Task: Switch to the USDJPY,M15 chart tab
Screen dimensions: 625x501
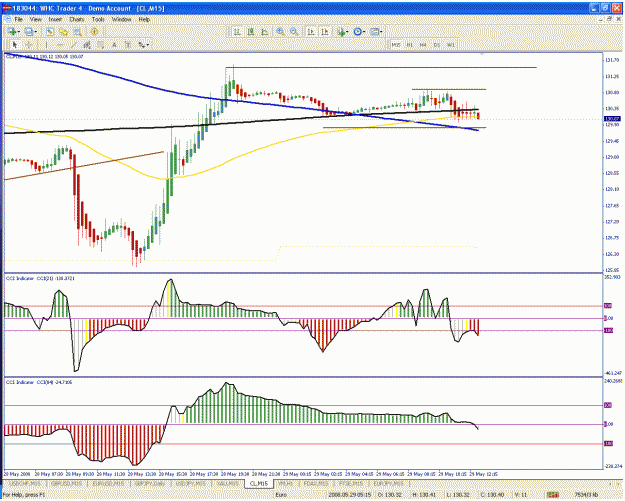Action: [192, 483]
